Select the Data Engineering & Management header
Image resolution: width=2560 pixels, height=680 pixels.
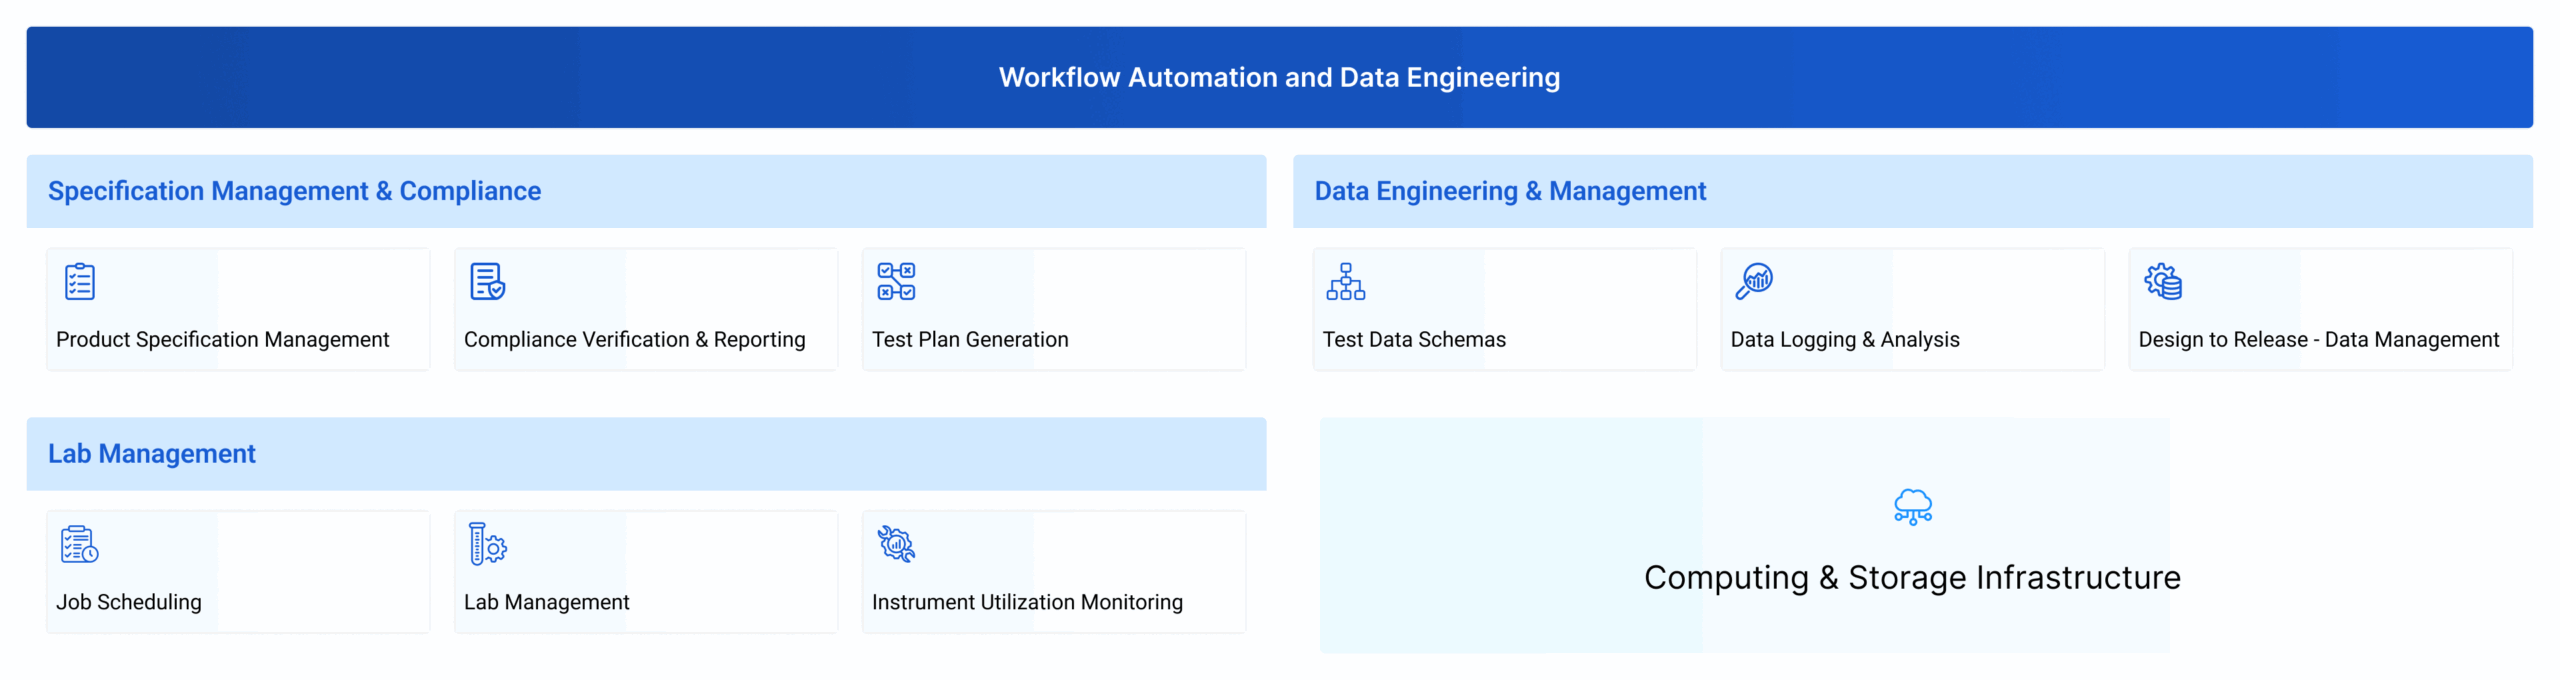[x=1509, y=191]
